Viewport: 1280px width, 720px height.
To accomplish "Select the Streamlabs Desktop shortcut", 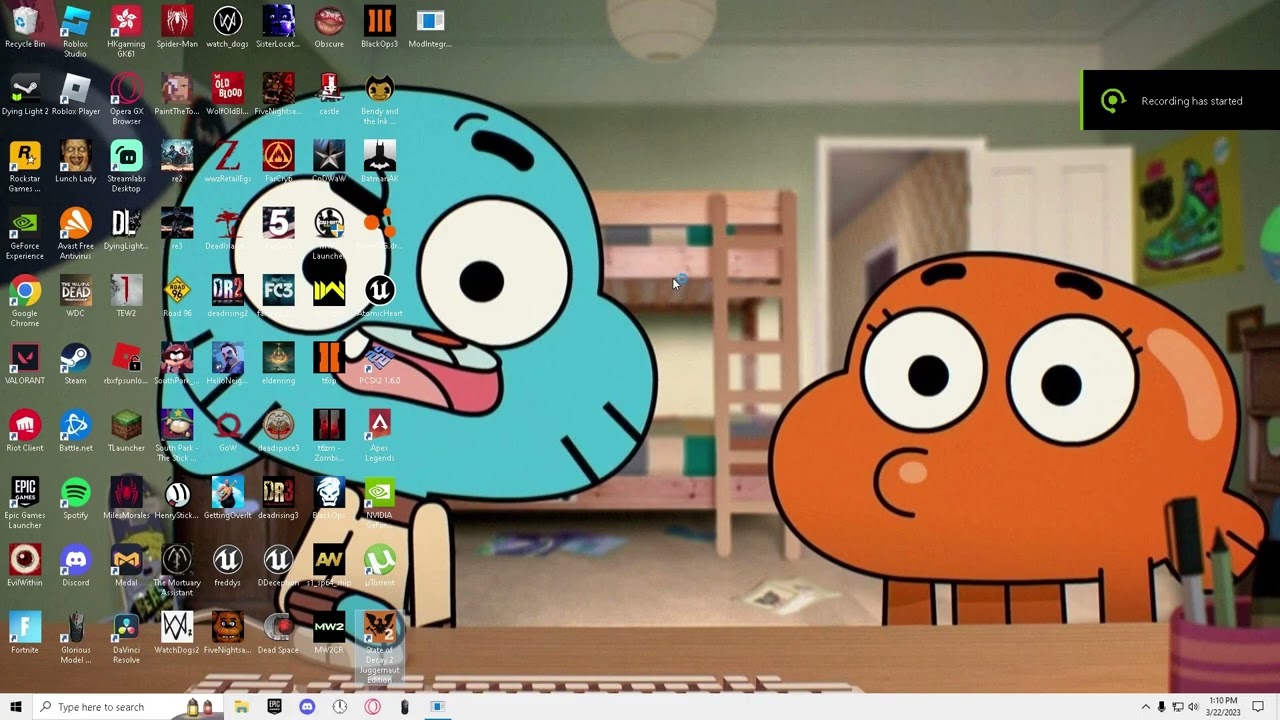I will [x=126, y=166].
